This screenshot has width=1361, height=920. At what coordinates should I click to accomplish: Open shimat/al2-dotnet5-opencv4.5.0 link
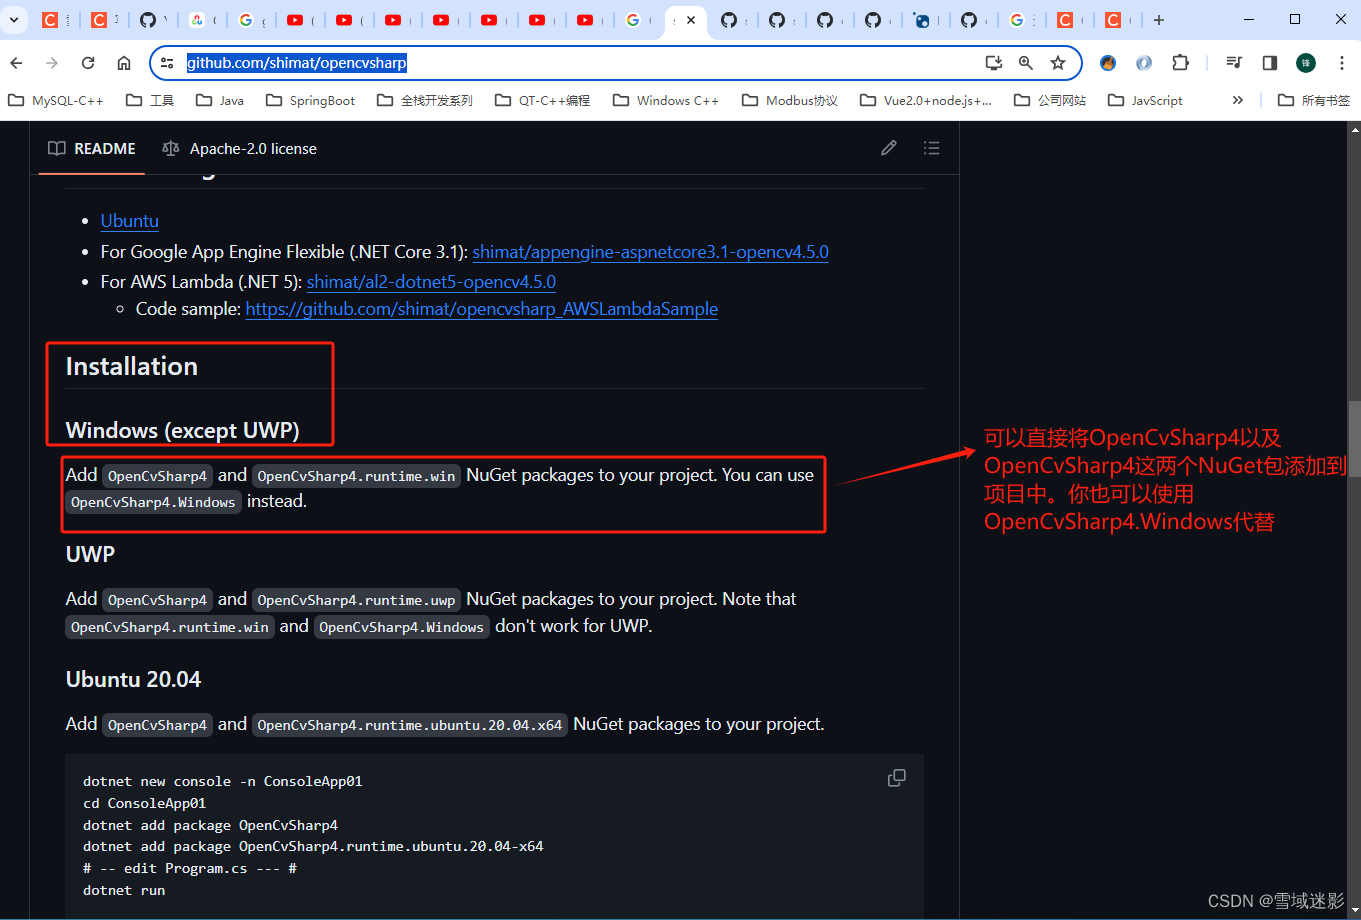431,282
